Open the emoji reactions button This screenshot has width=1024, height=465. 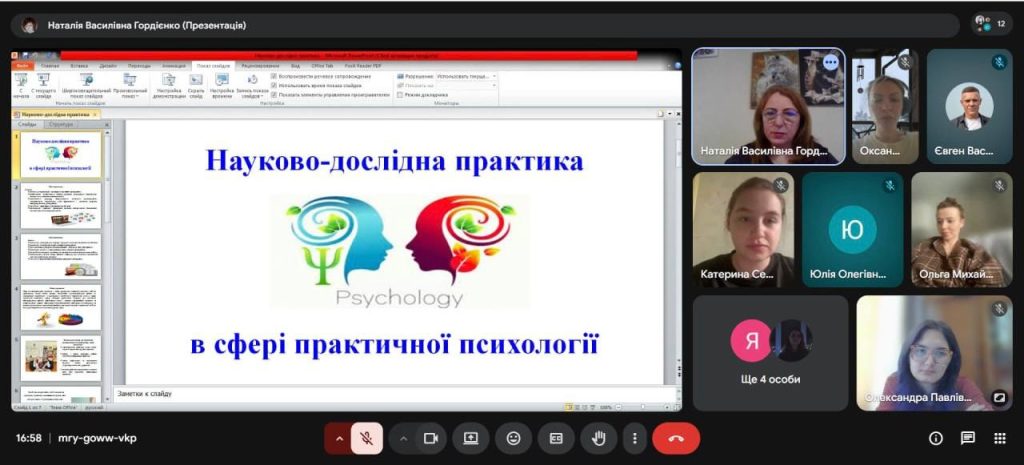pos(513,438)
